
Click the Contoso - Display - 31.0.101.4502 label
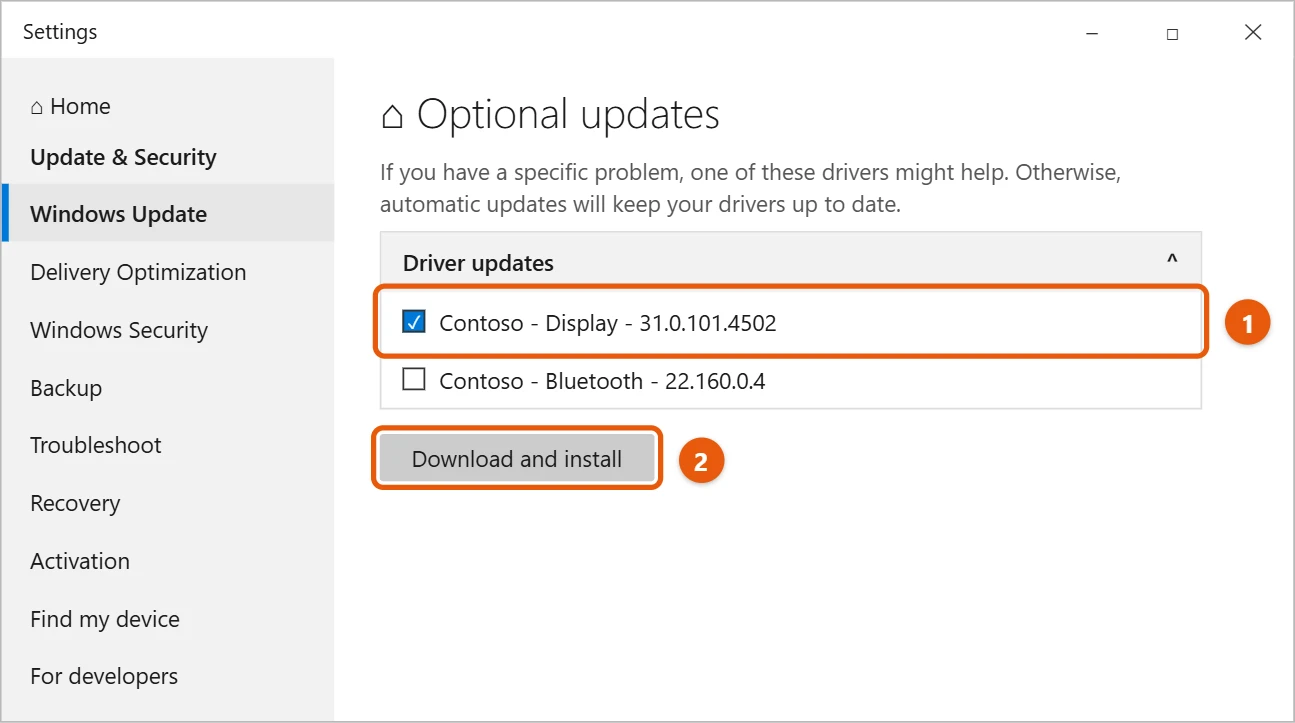tap(608, 323)
